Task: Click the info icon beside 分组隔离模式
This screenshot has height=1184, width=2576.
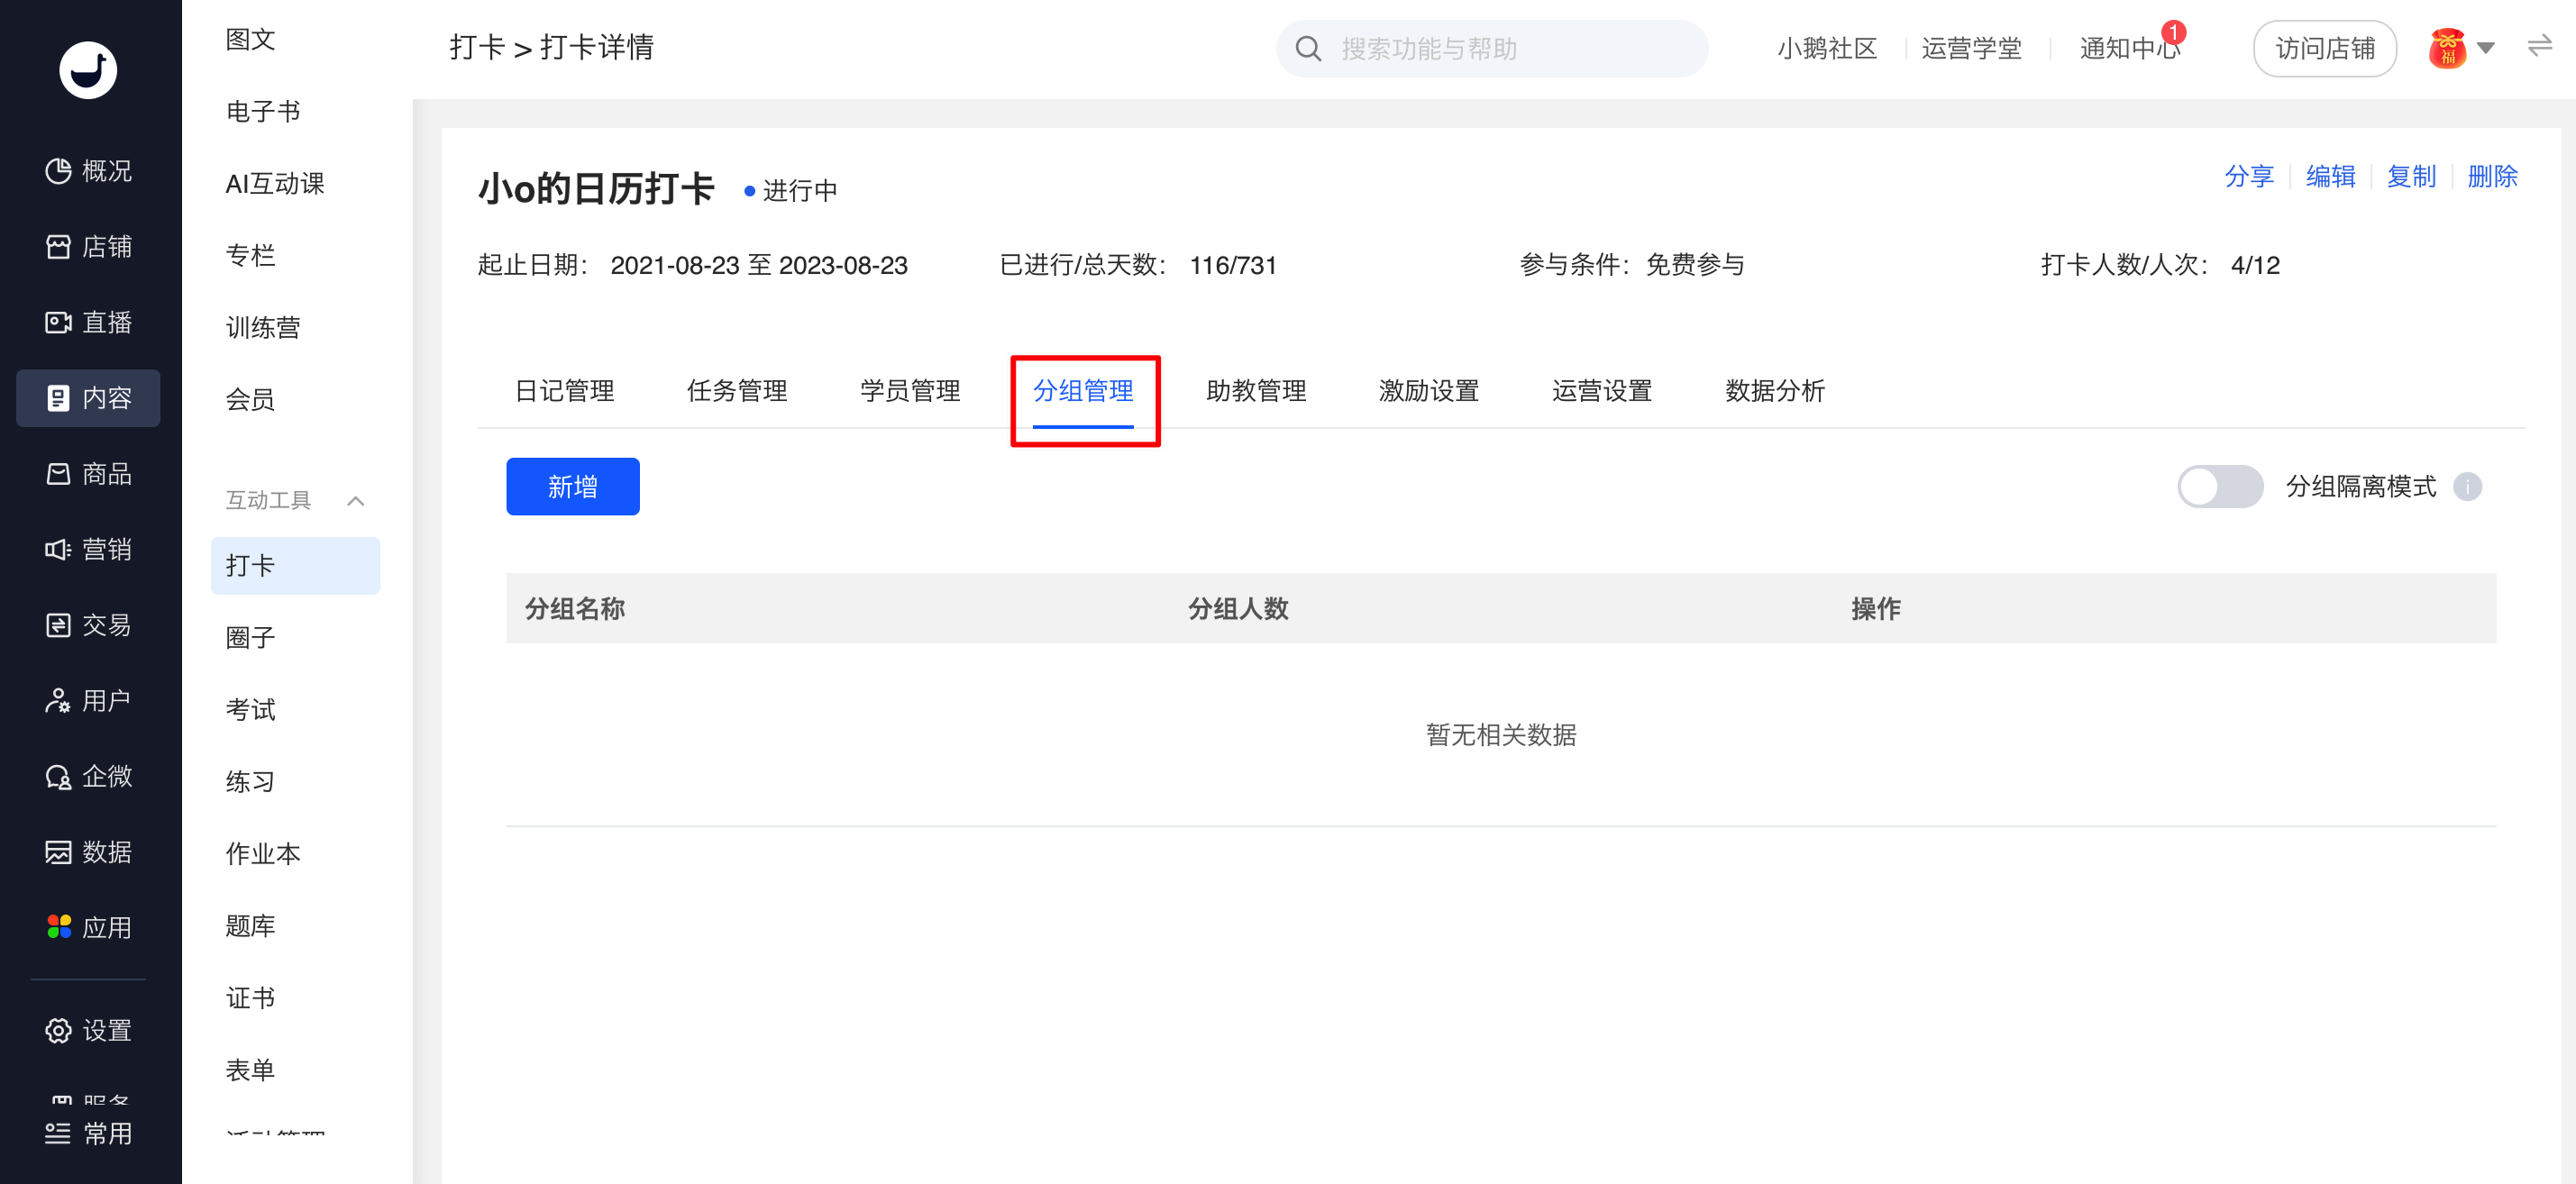Action: coord(2467,487)
